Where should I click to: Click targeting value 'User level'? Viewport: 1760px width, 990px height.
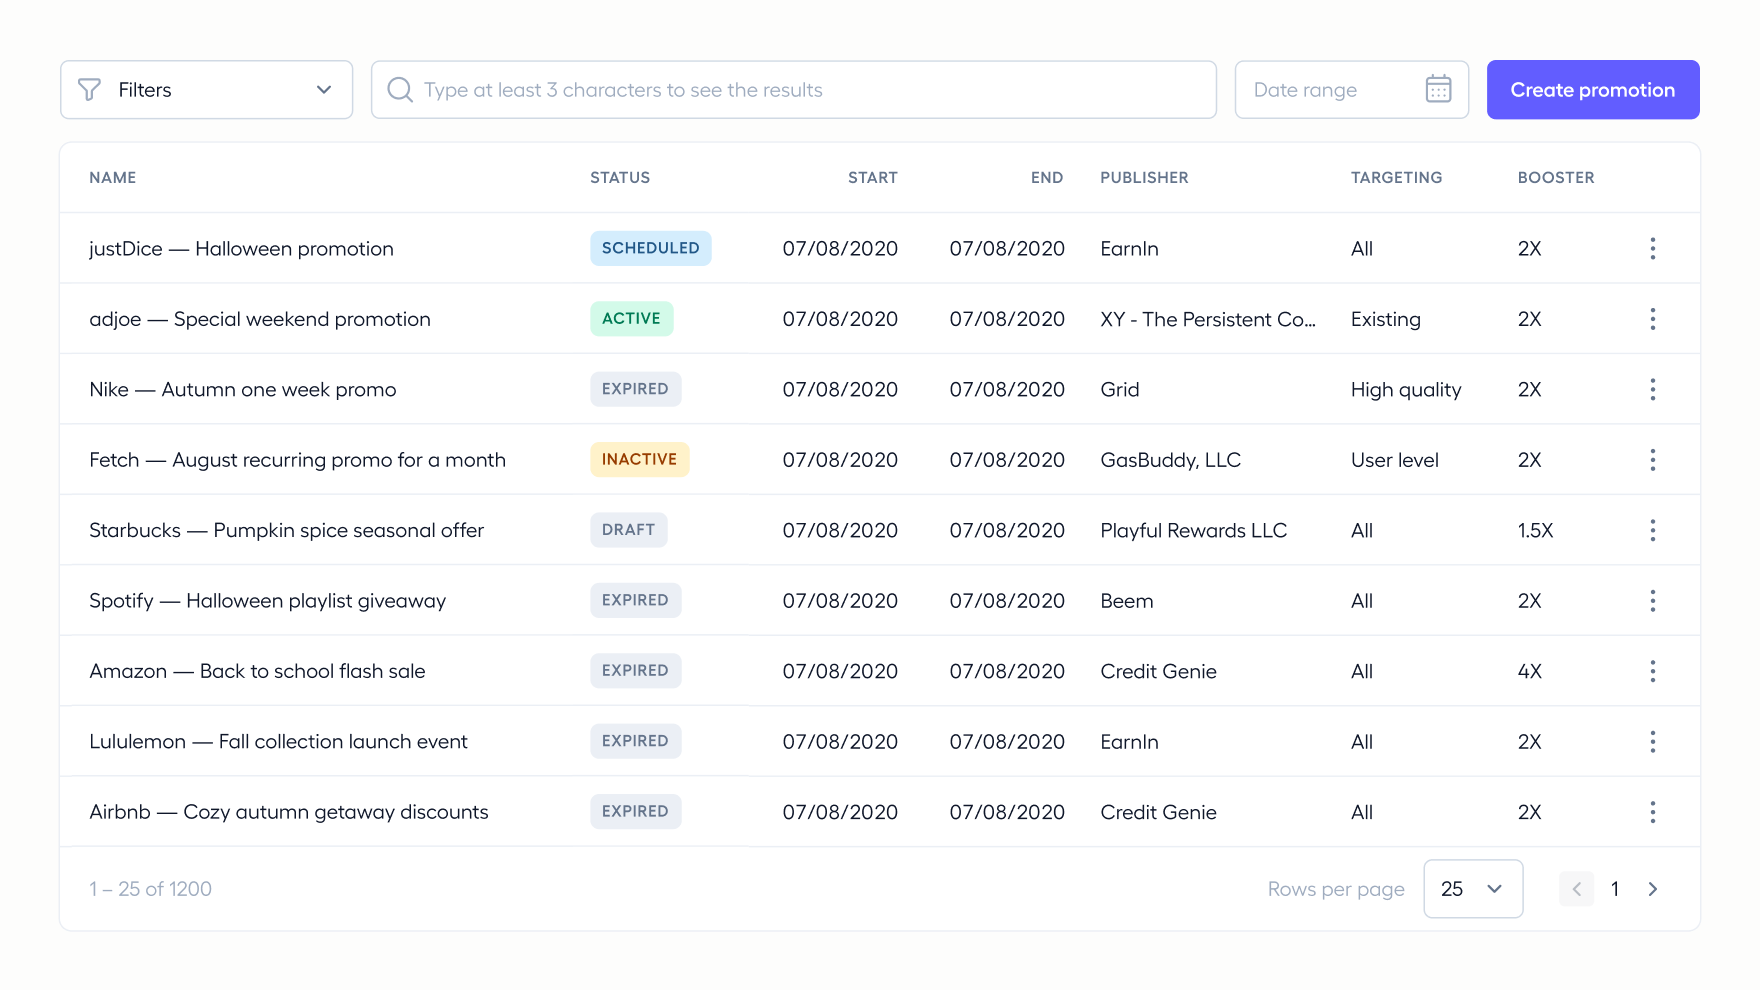click(1394, 460)
